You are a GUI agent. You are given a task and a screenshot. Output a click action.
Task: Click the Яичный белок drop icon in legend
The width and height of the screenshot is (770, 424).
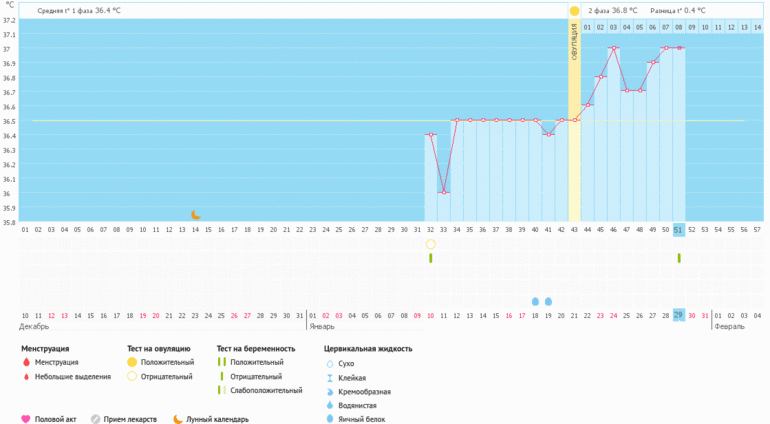pos(330,420)
